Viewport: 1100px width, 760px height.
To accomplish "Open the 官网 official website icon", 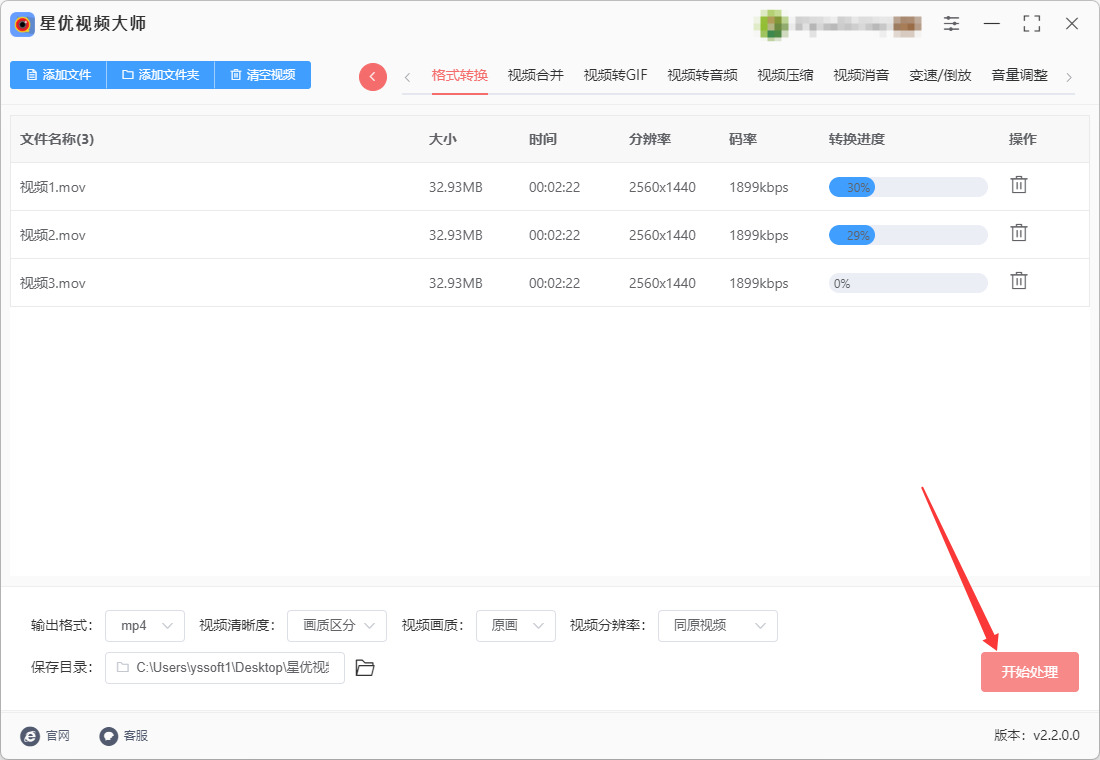I will click(x=30, y=735).
